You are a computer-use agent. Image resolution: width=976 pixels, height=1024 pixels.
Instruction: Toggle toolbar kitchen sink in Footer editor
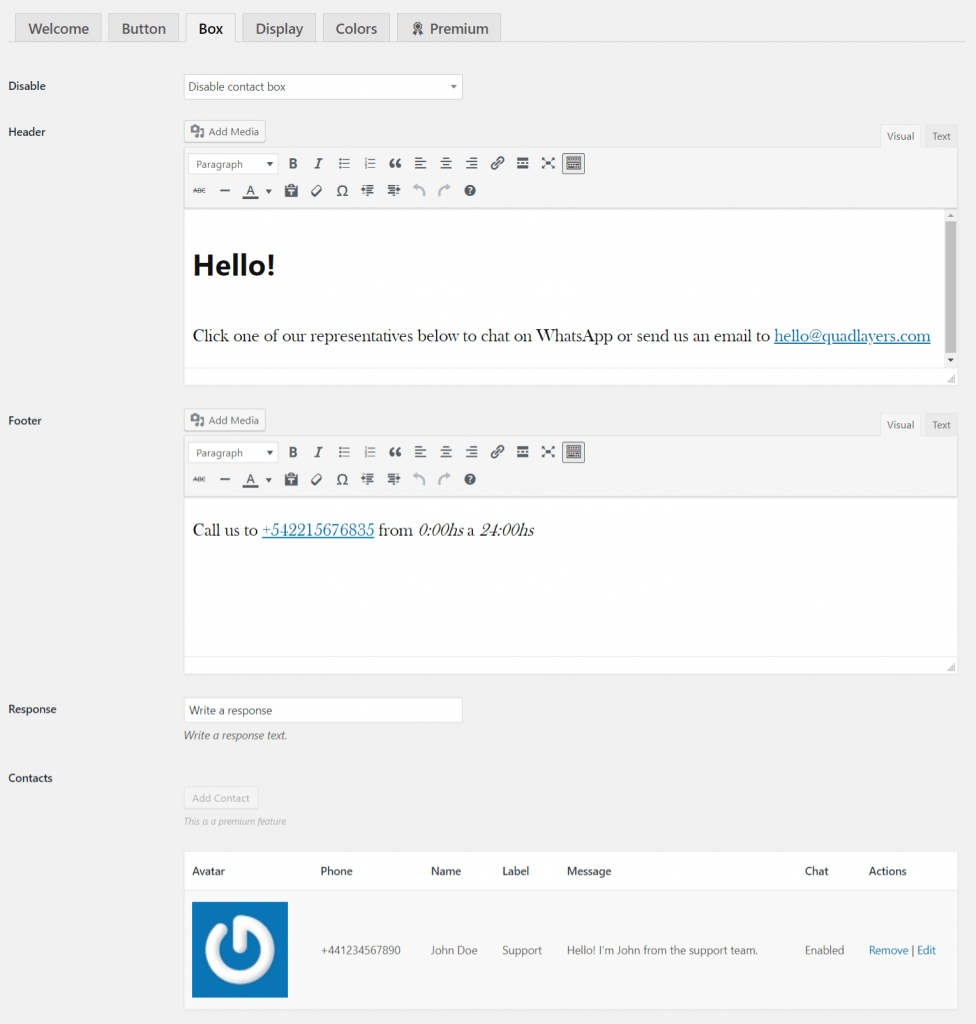pos(574,452)
